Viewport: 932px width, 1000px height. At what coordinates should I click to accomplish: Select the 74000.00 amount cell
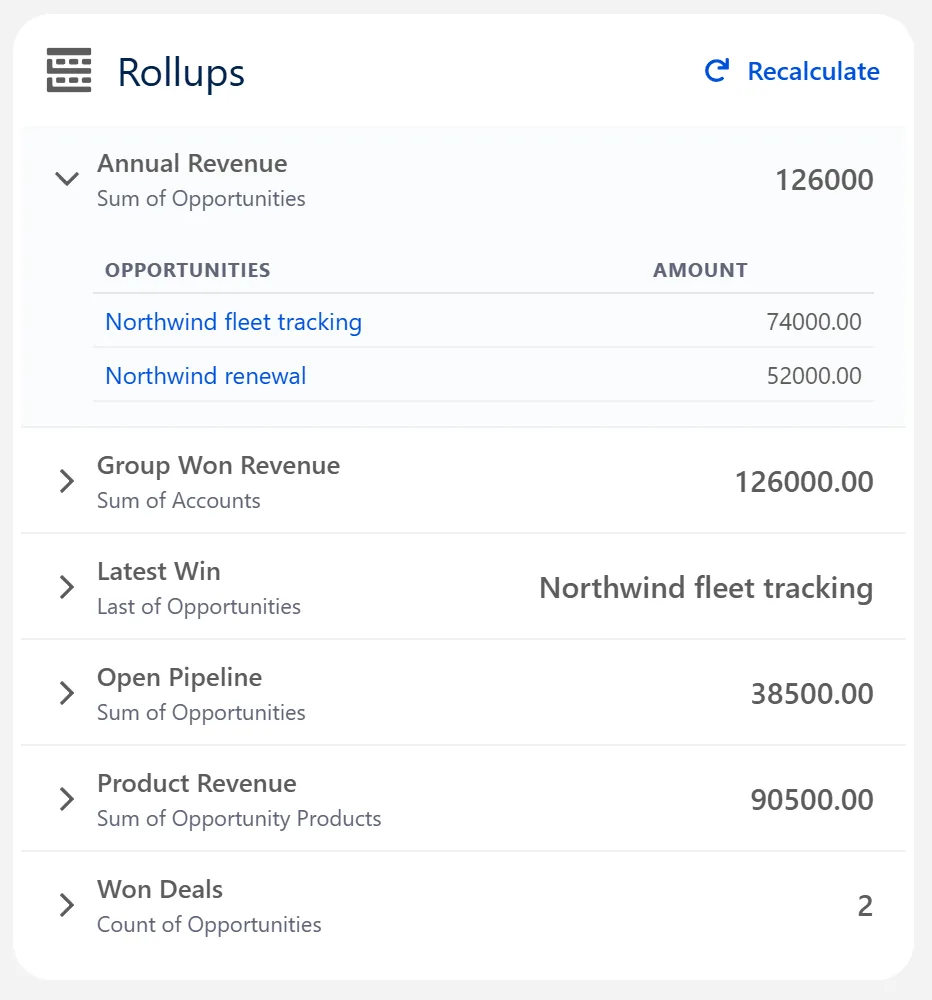point(814,322)
